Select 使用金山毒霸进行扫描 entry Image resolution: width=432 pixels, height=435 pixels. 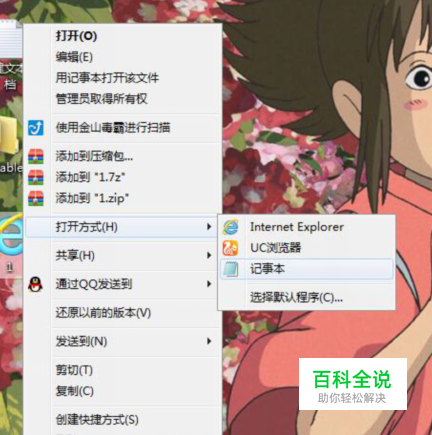coord(123,128)
